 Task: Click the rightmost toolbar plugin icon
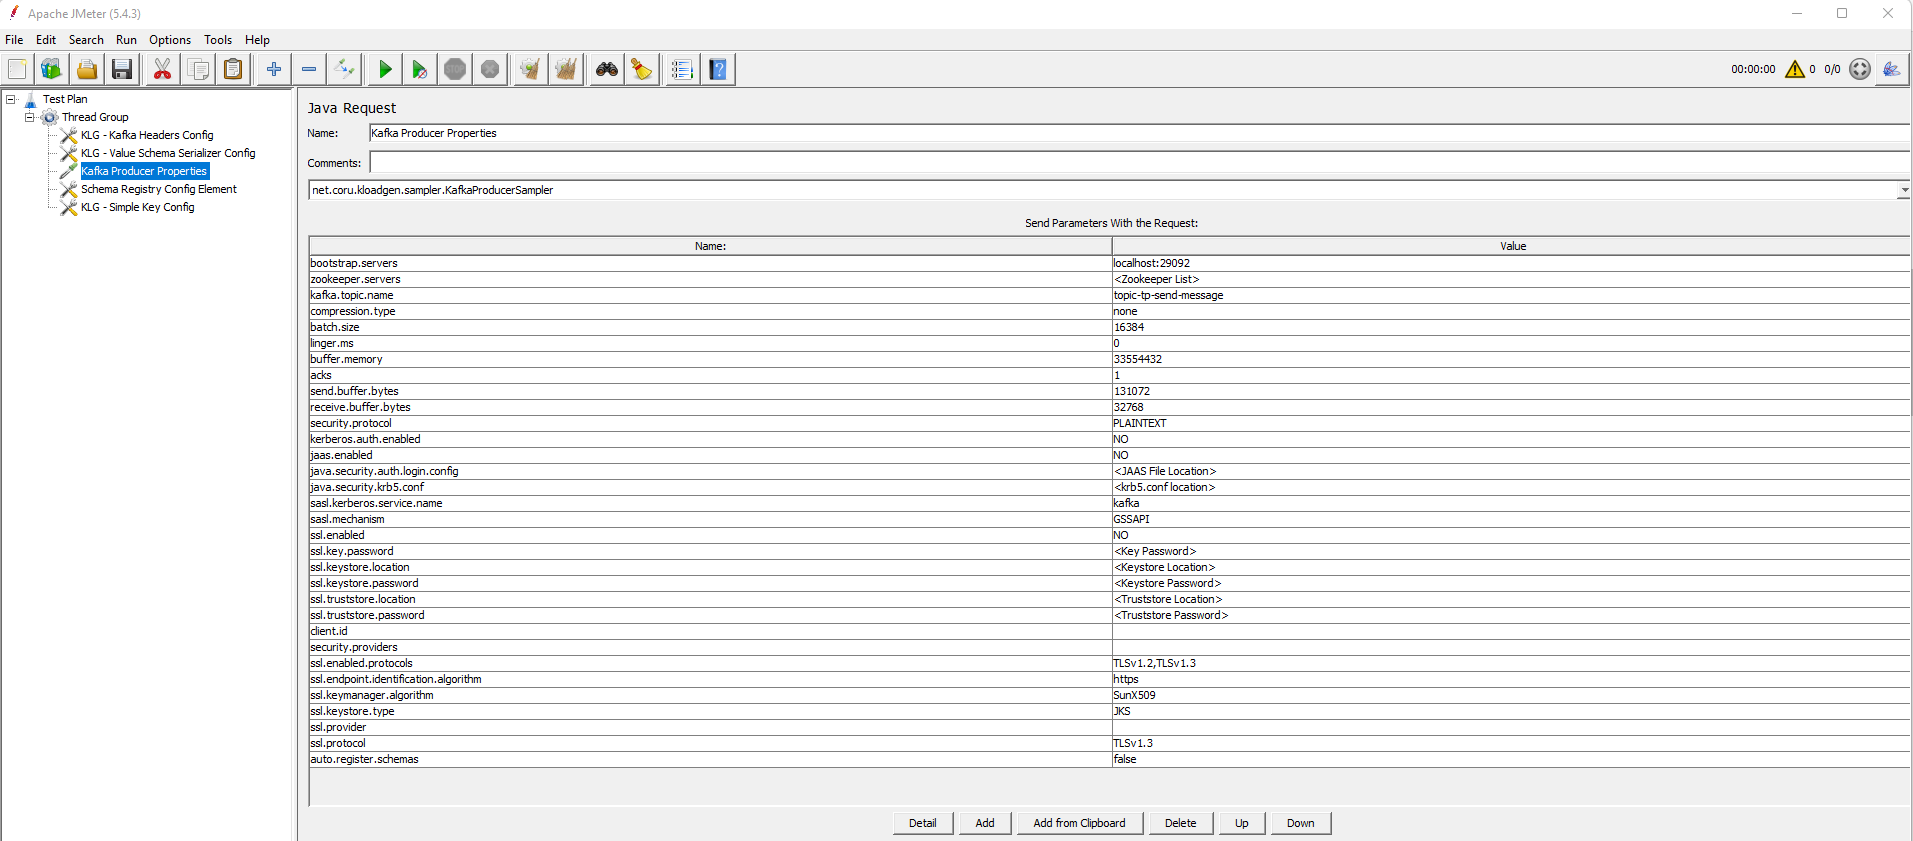[x=1891, y=69]
